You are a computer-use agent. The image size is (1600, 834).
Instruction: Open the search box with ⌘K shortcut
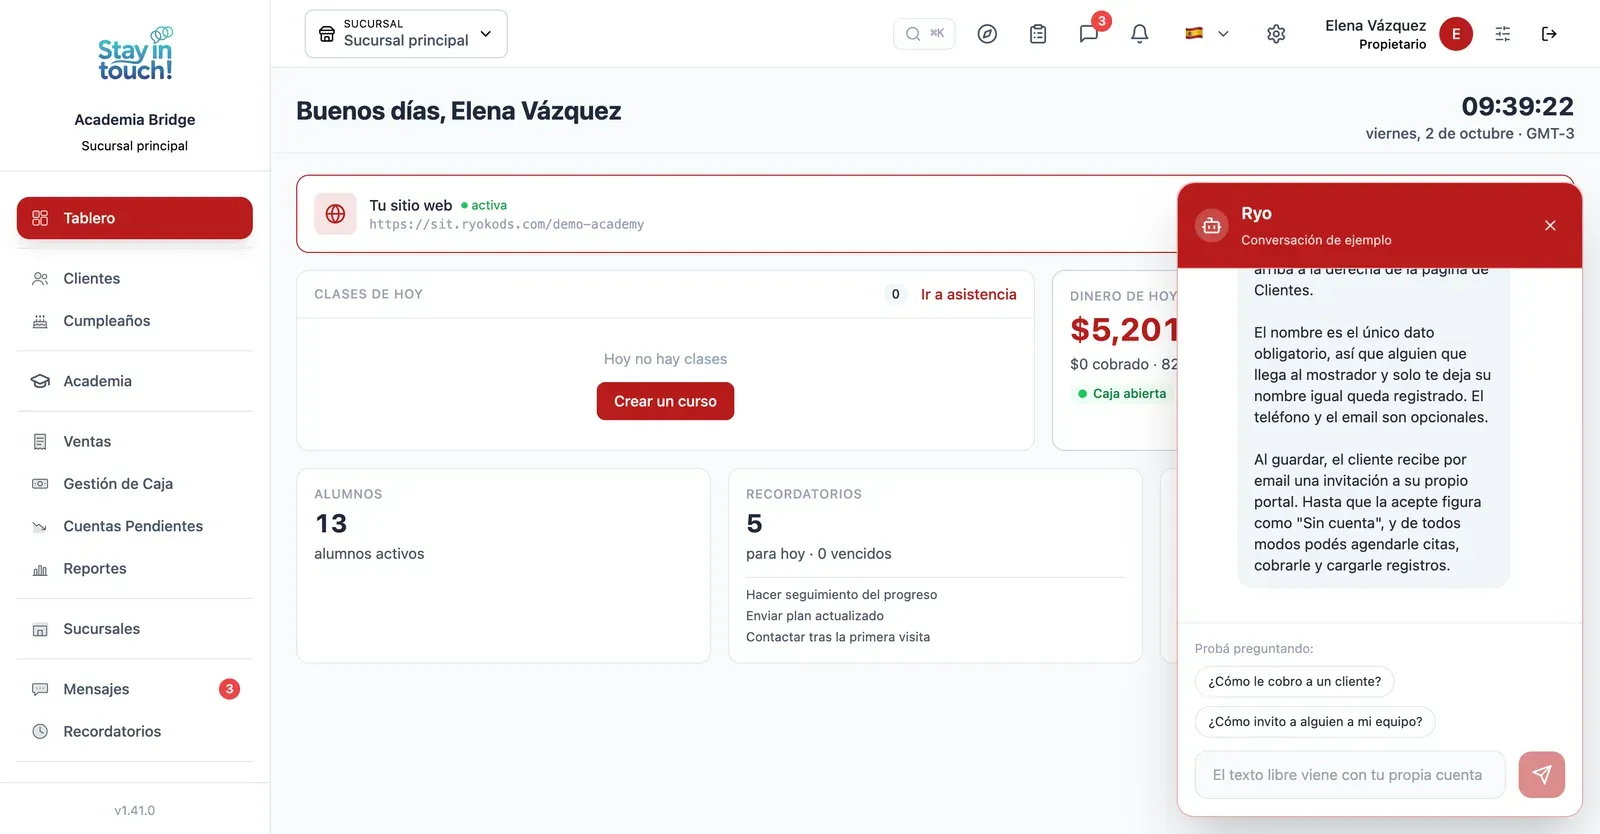coord(924,34)
